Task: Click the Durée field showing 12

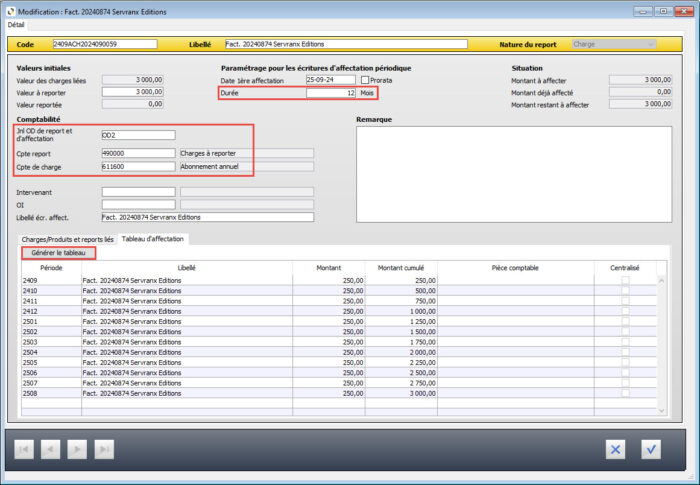Action: (331, 92)
